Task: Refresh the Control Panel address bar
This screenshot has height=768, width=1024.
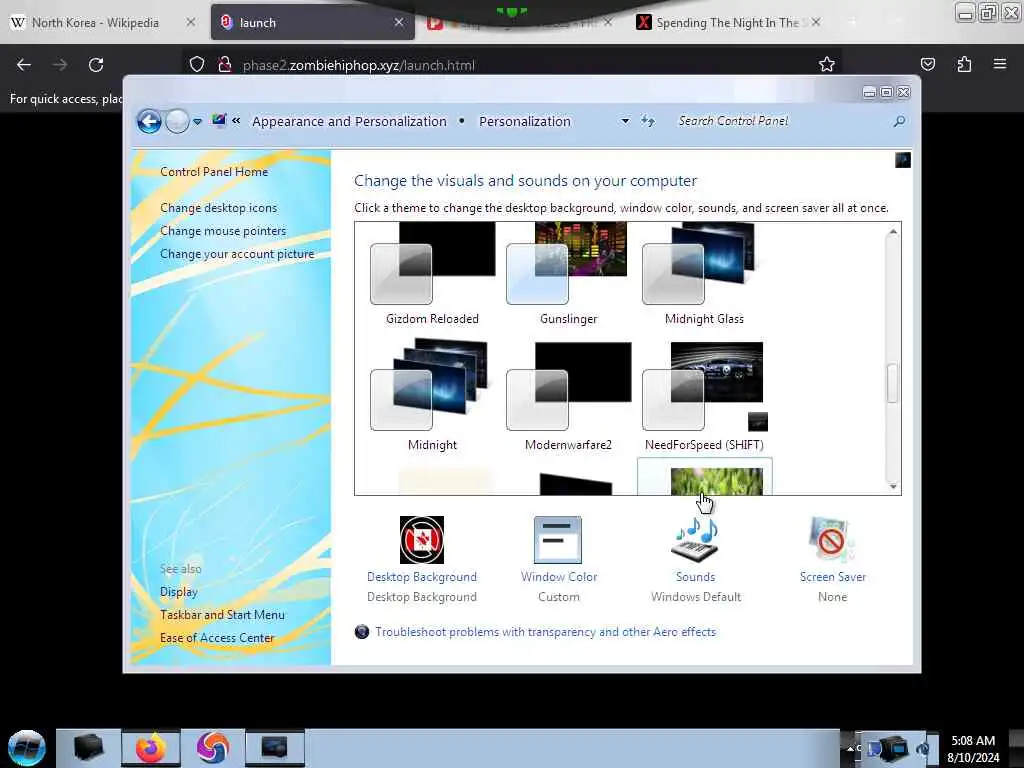Action: pos(648,121)
